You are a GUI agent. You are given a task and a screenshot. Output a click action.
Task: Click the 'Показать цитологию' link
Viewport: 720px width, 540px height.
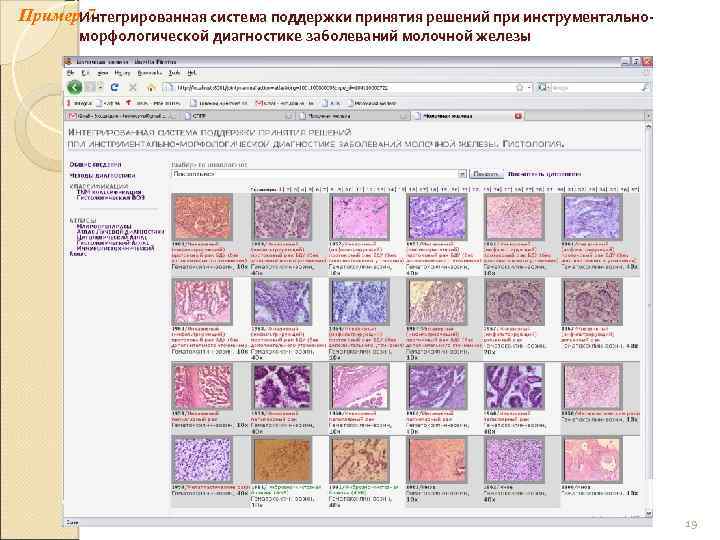click(x=544, y=174)
